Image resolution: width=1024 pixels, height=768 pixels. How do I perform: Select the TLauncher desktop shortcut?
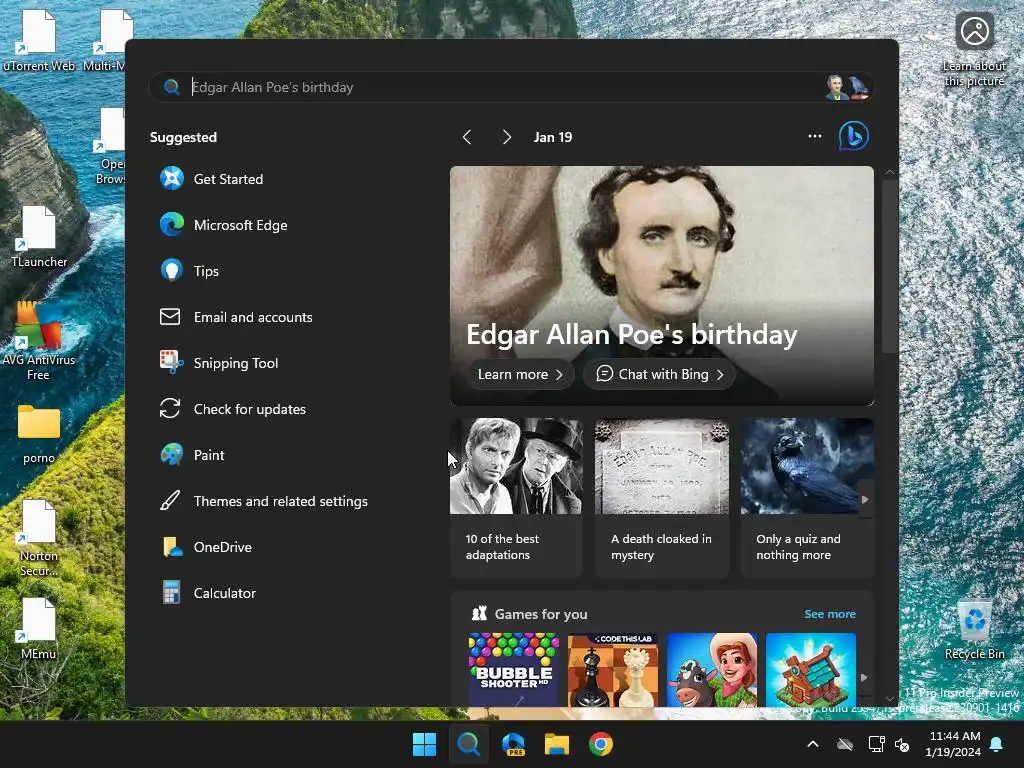[39, 236]
